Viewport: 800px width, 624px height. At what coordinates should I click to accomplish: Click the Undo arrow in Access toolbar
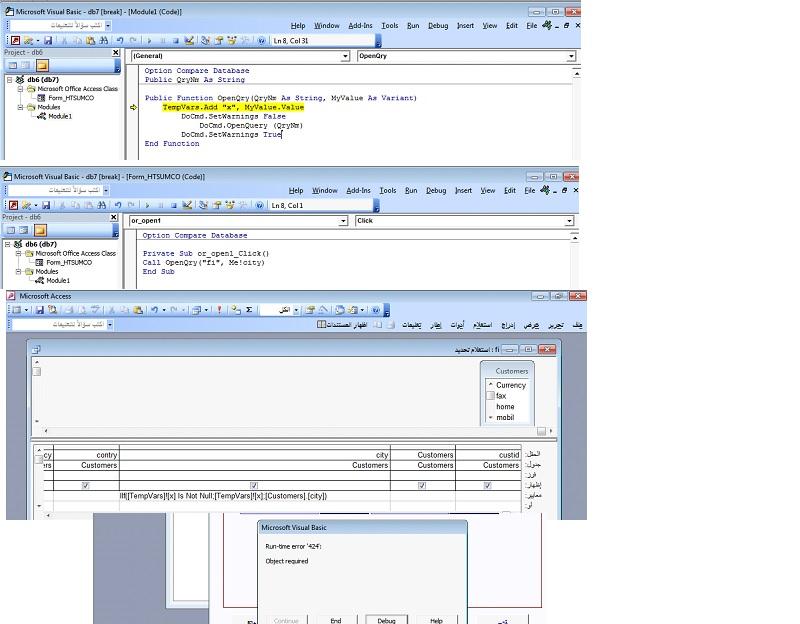click(155, 310)
